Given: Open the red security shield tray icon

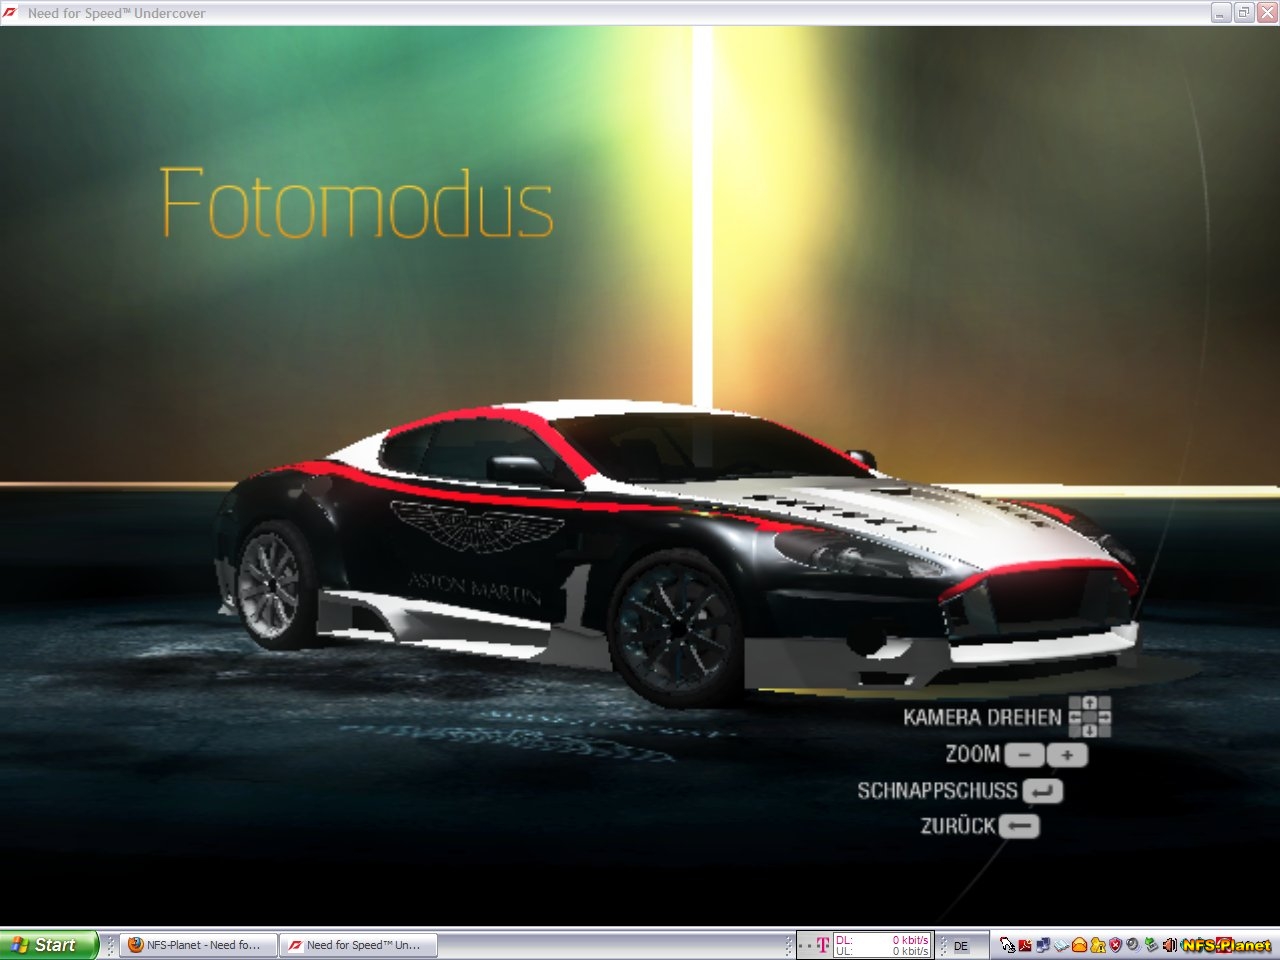Looking at the screenshot, I should click(1115, 945).
